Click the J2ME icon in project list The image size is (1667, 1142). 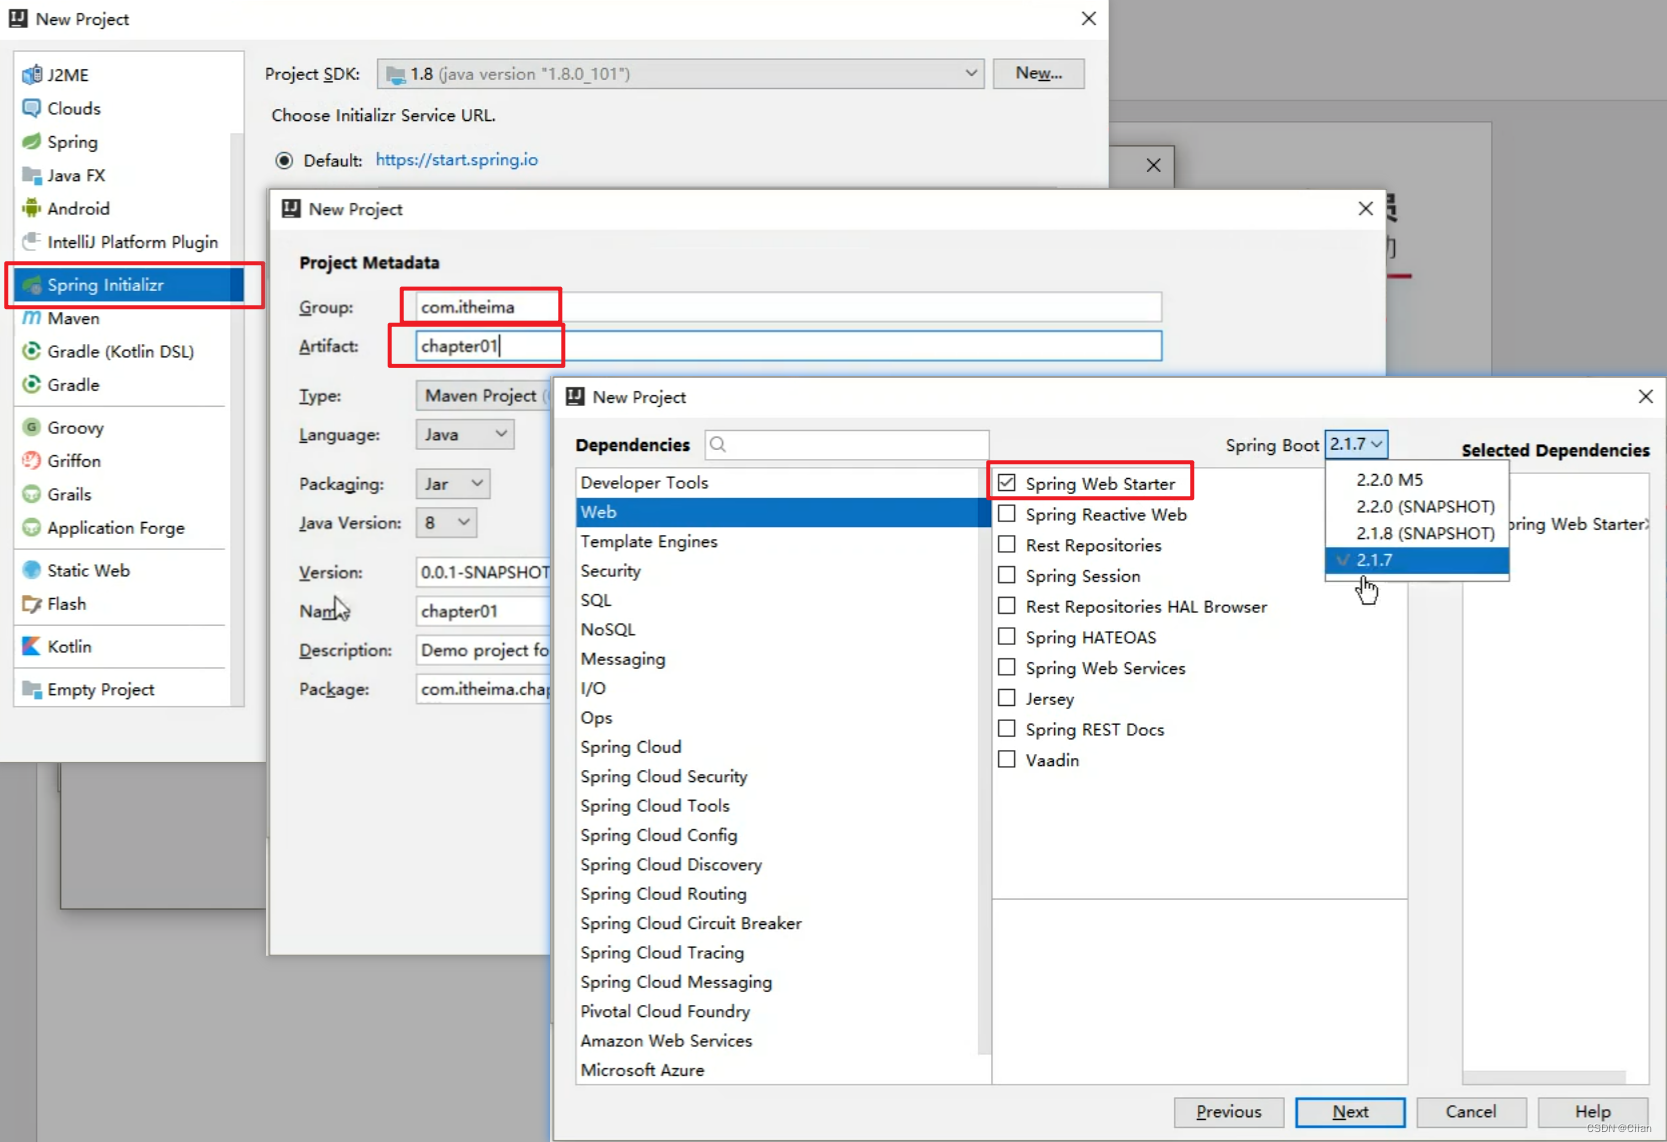coord(32,75)
